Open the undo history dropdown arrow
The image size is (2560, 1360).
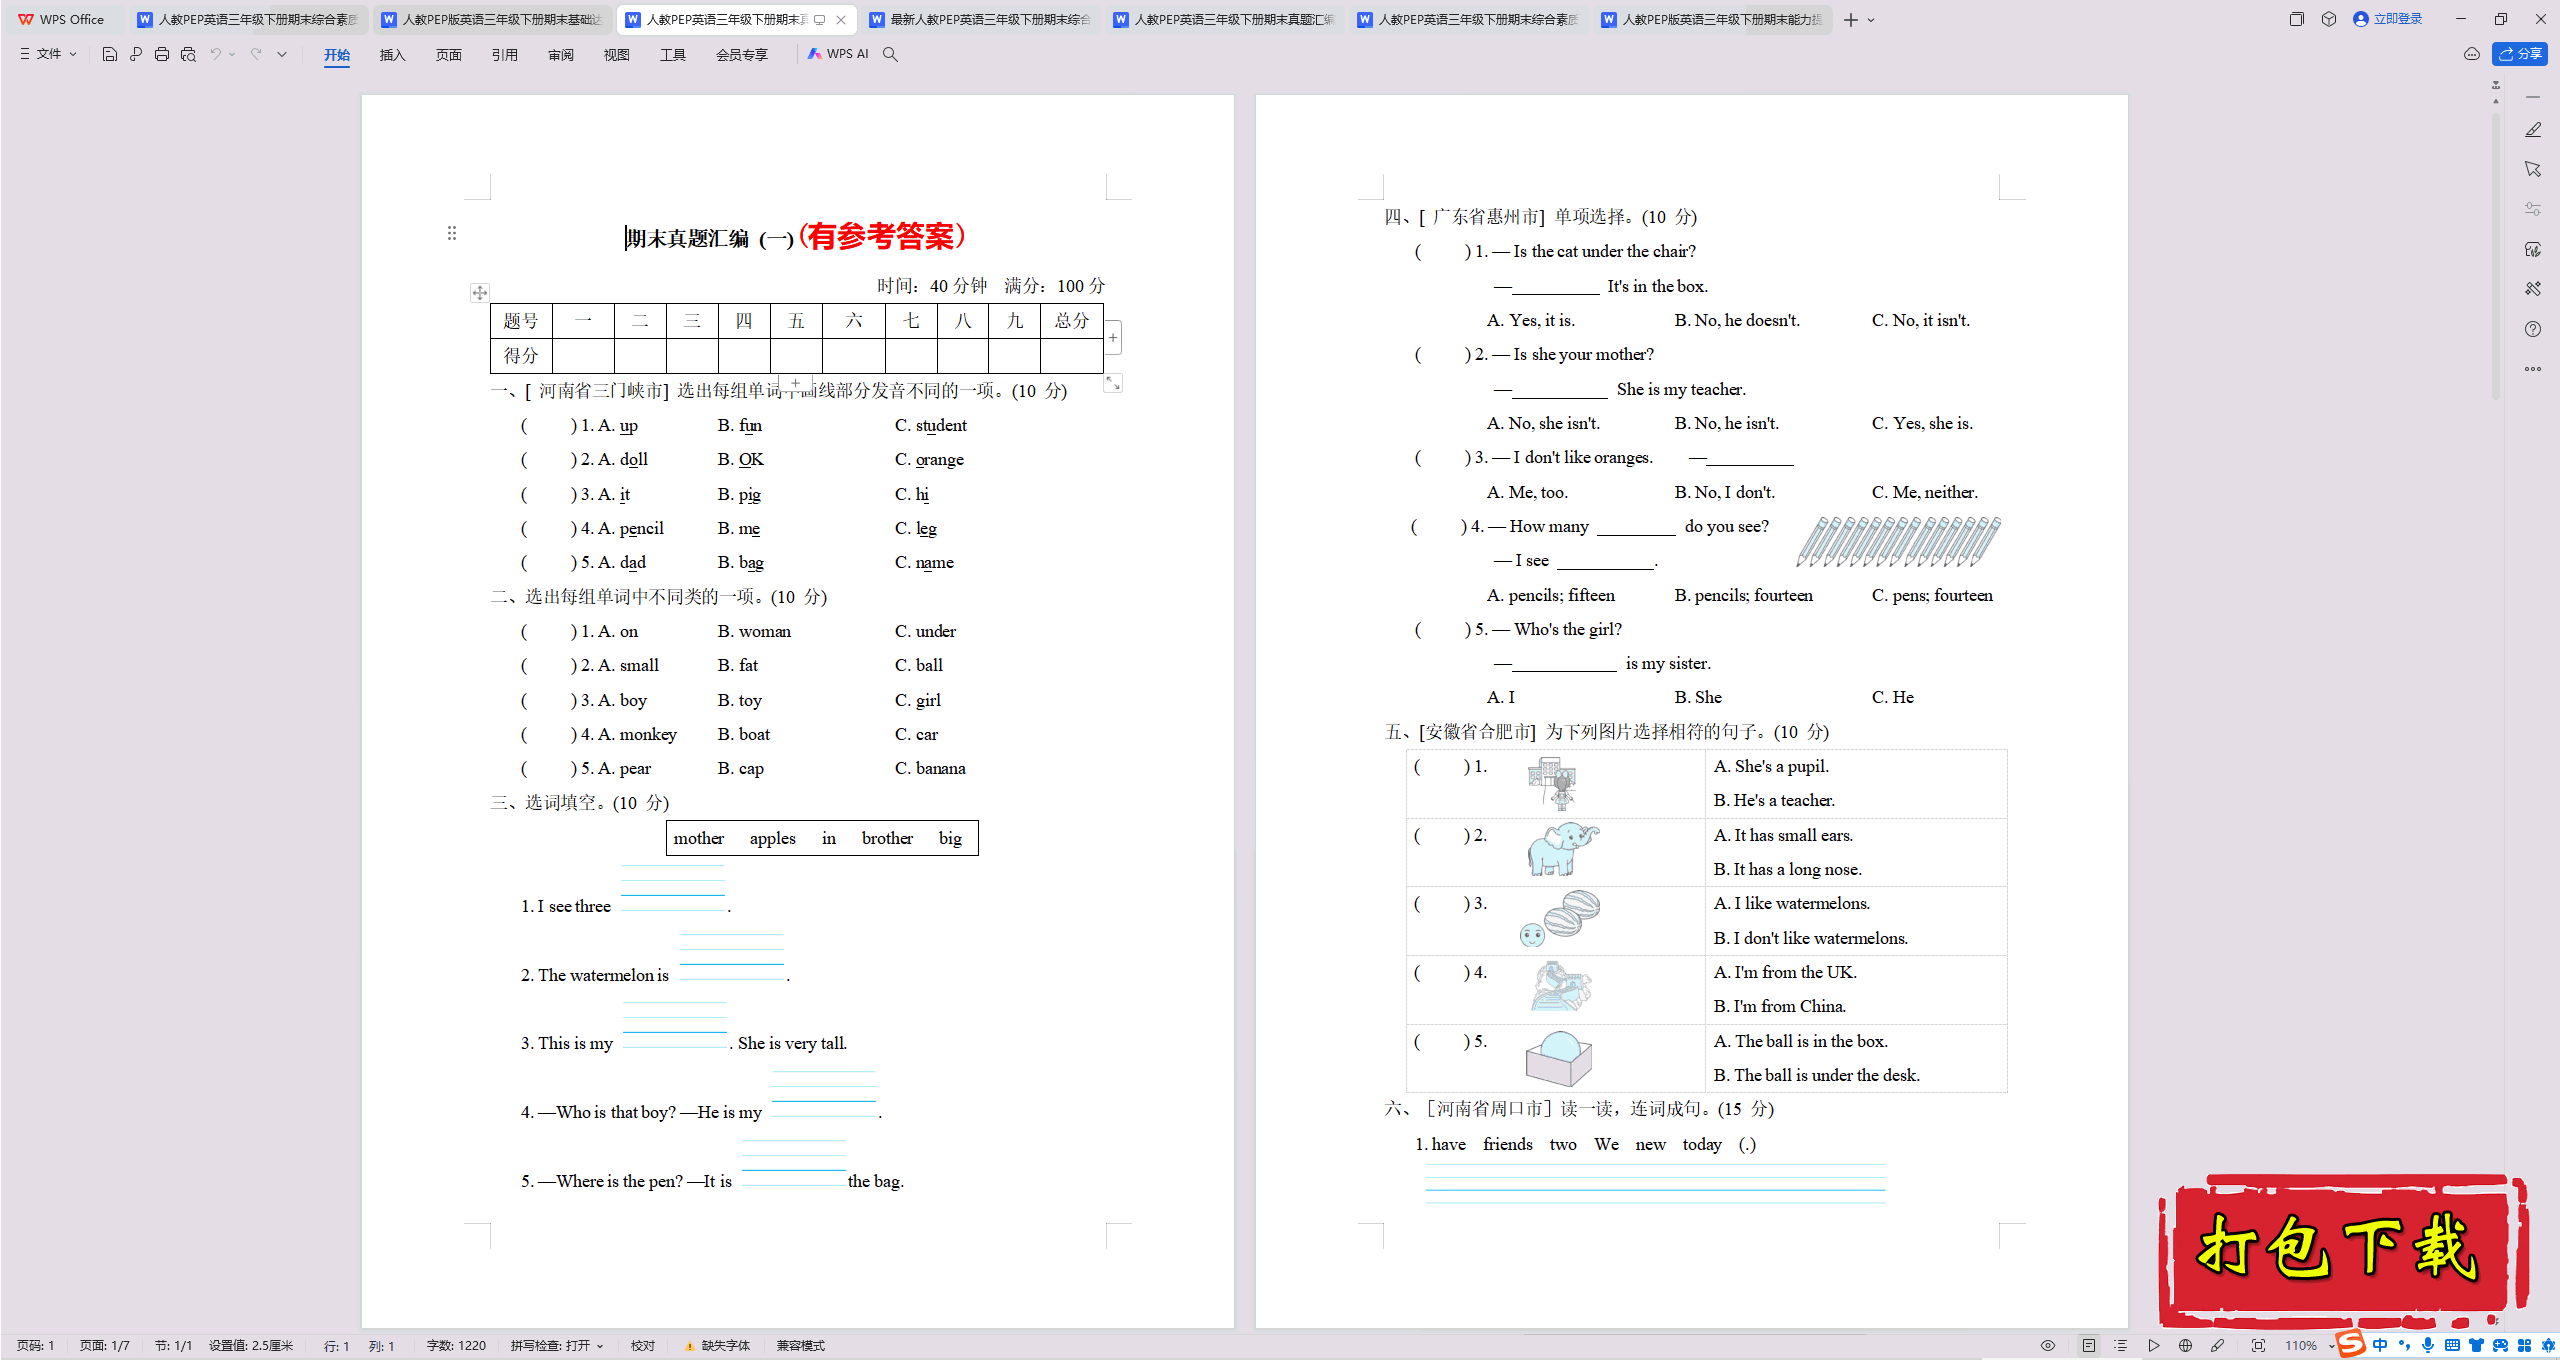(232, 54)
